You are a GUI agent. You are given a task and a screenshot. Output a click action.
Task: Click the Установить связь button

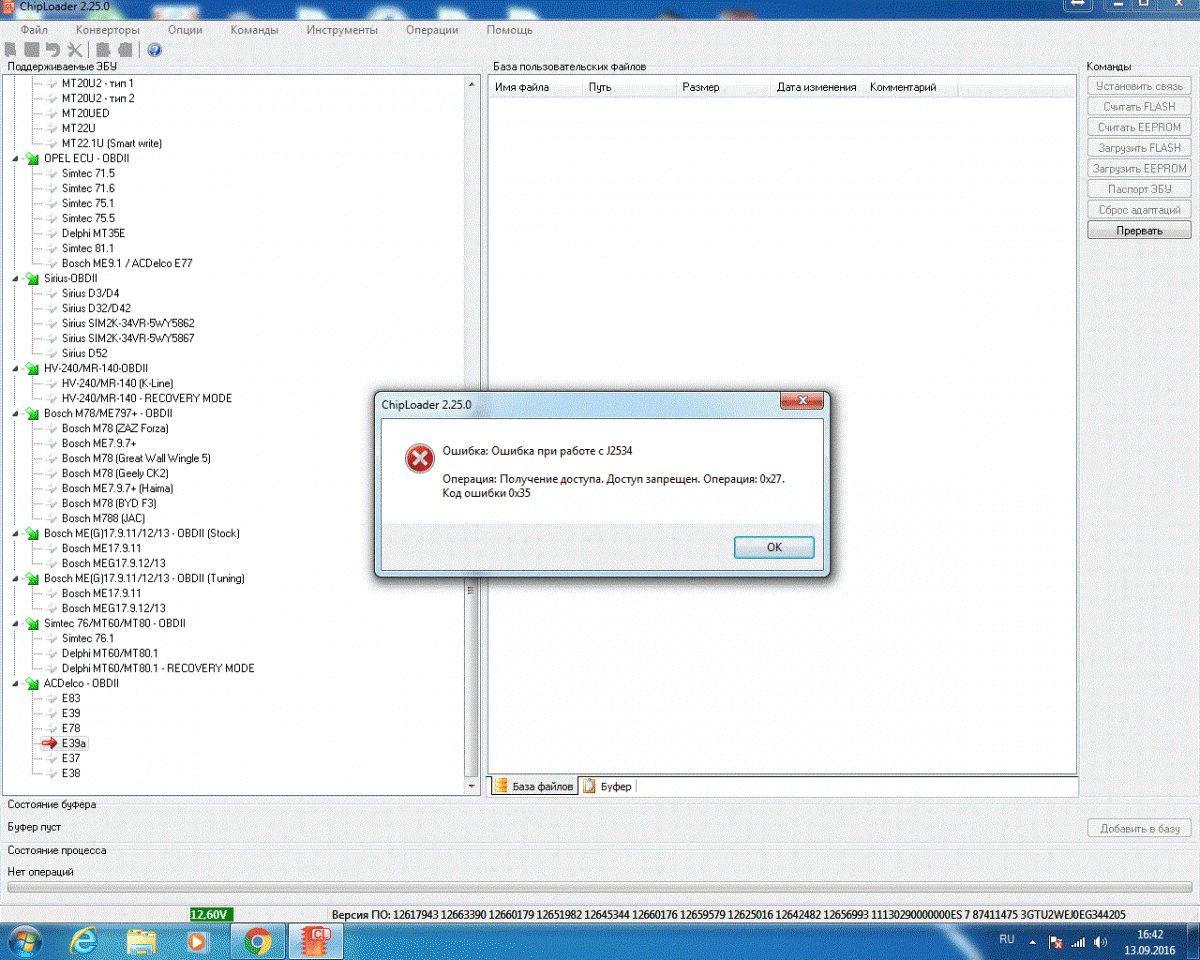1139,86
